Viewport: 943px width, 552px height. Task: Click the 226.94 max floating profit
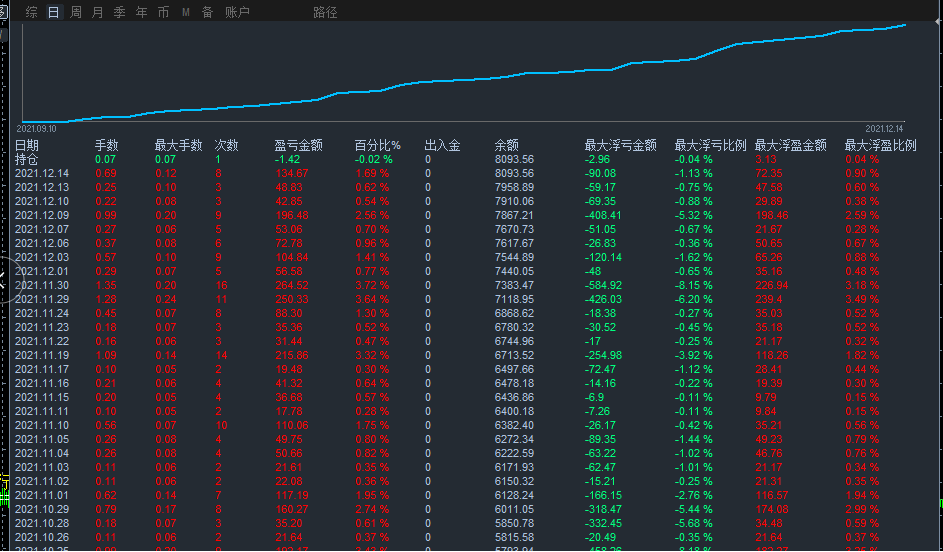click(772, 285)
